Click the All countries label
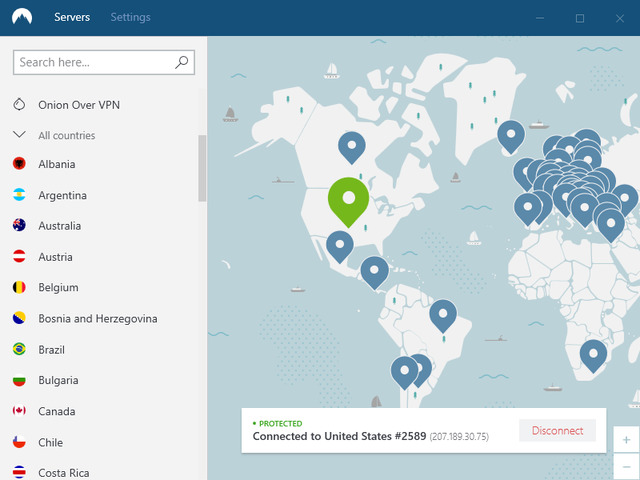640x480 pixels. 67,136
